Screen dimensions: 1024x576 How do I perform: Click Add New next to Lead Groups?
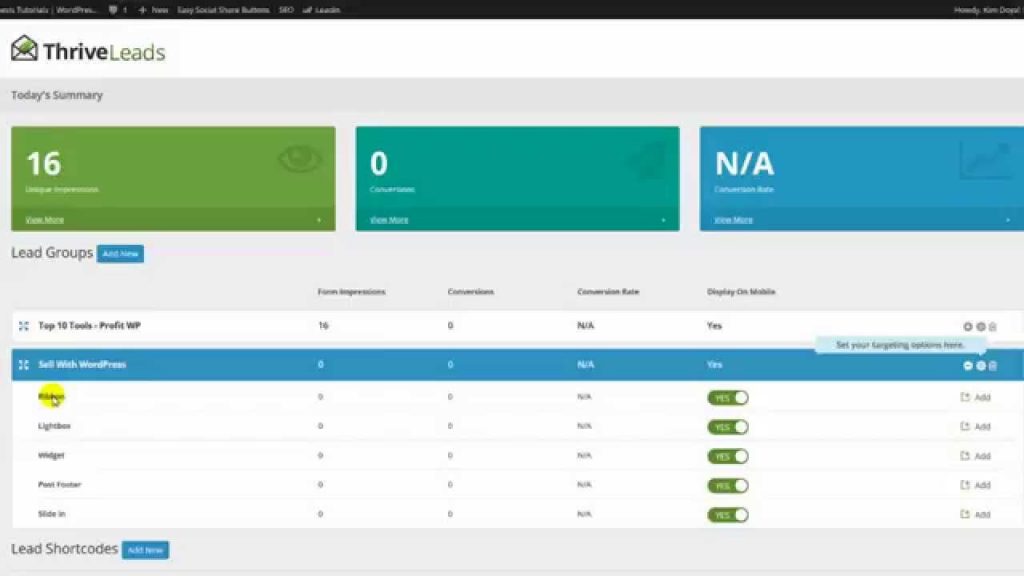tap(120, 254)
